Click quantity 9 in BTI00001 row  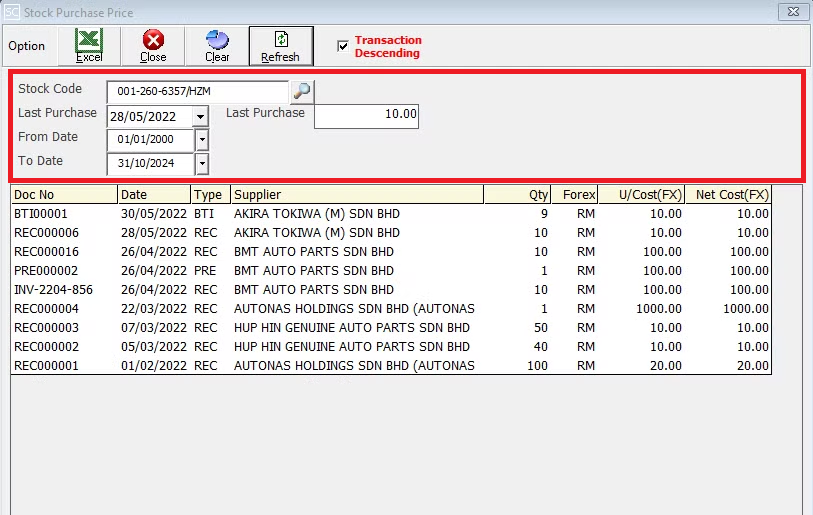tap(544, 214)
